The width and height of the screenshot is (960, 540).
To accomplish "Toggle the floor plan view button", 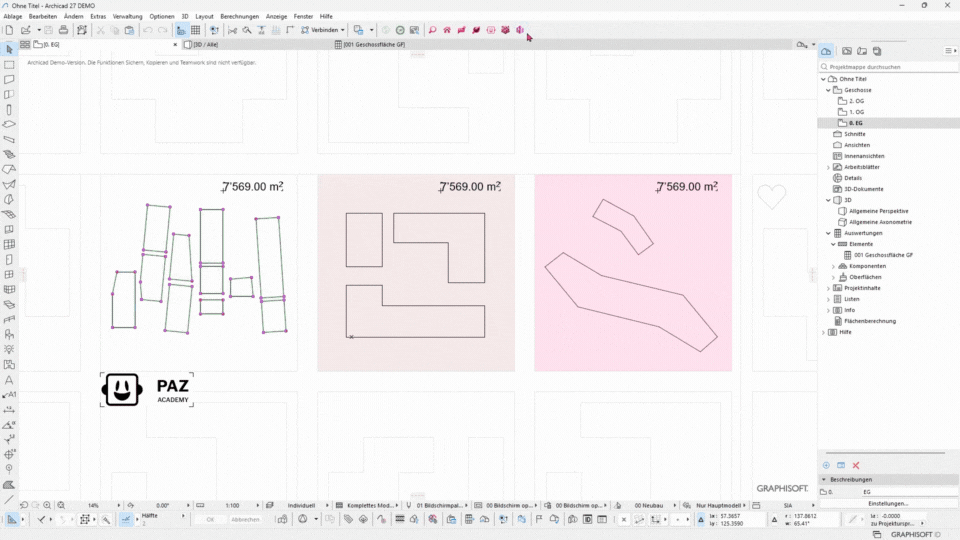I will (181, 30).
